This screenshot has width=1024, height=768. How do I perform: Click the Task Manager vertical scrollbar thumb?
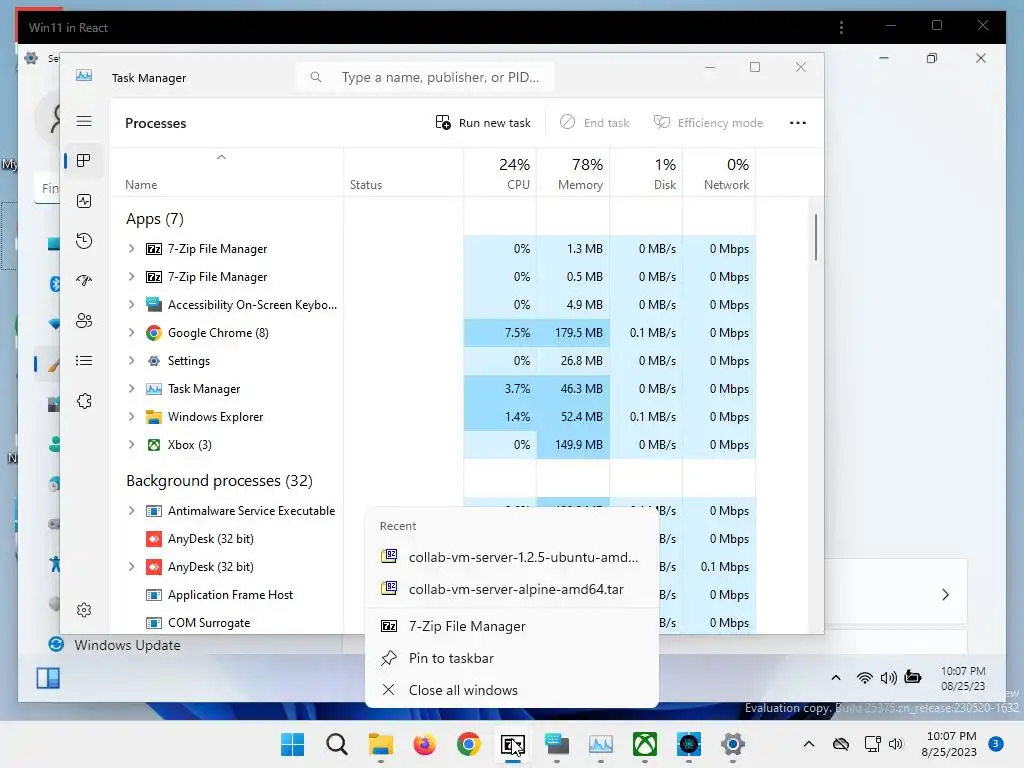coord(816,236)
